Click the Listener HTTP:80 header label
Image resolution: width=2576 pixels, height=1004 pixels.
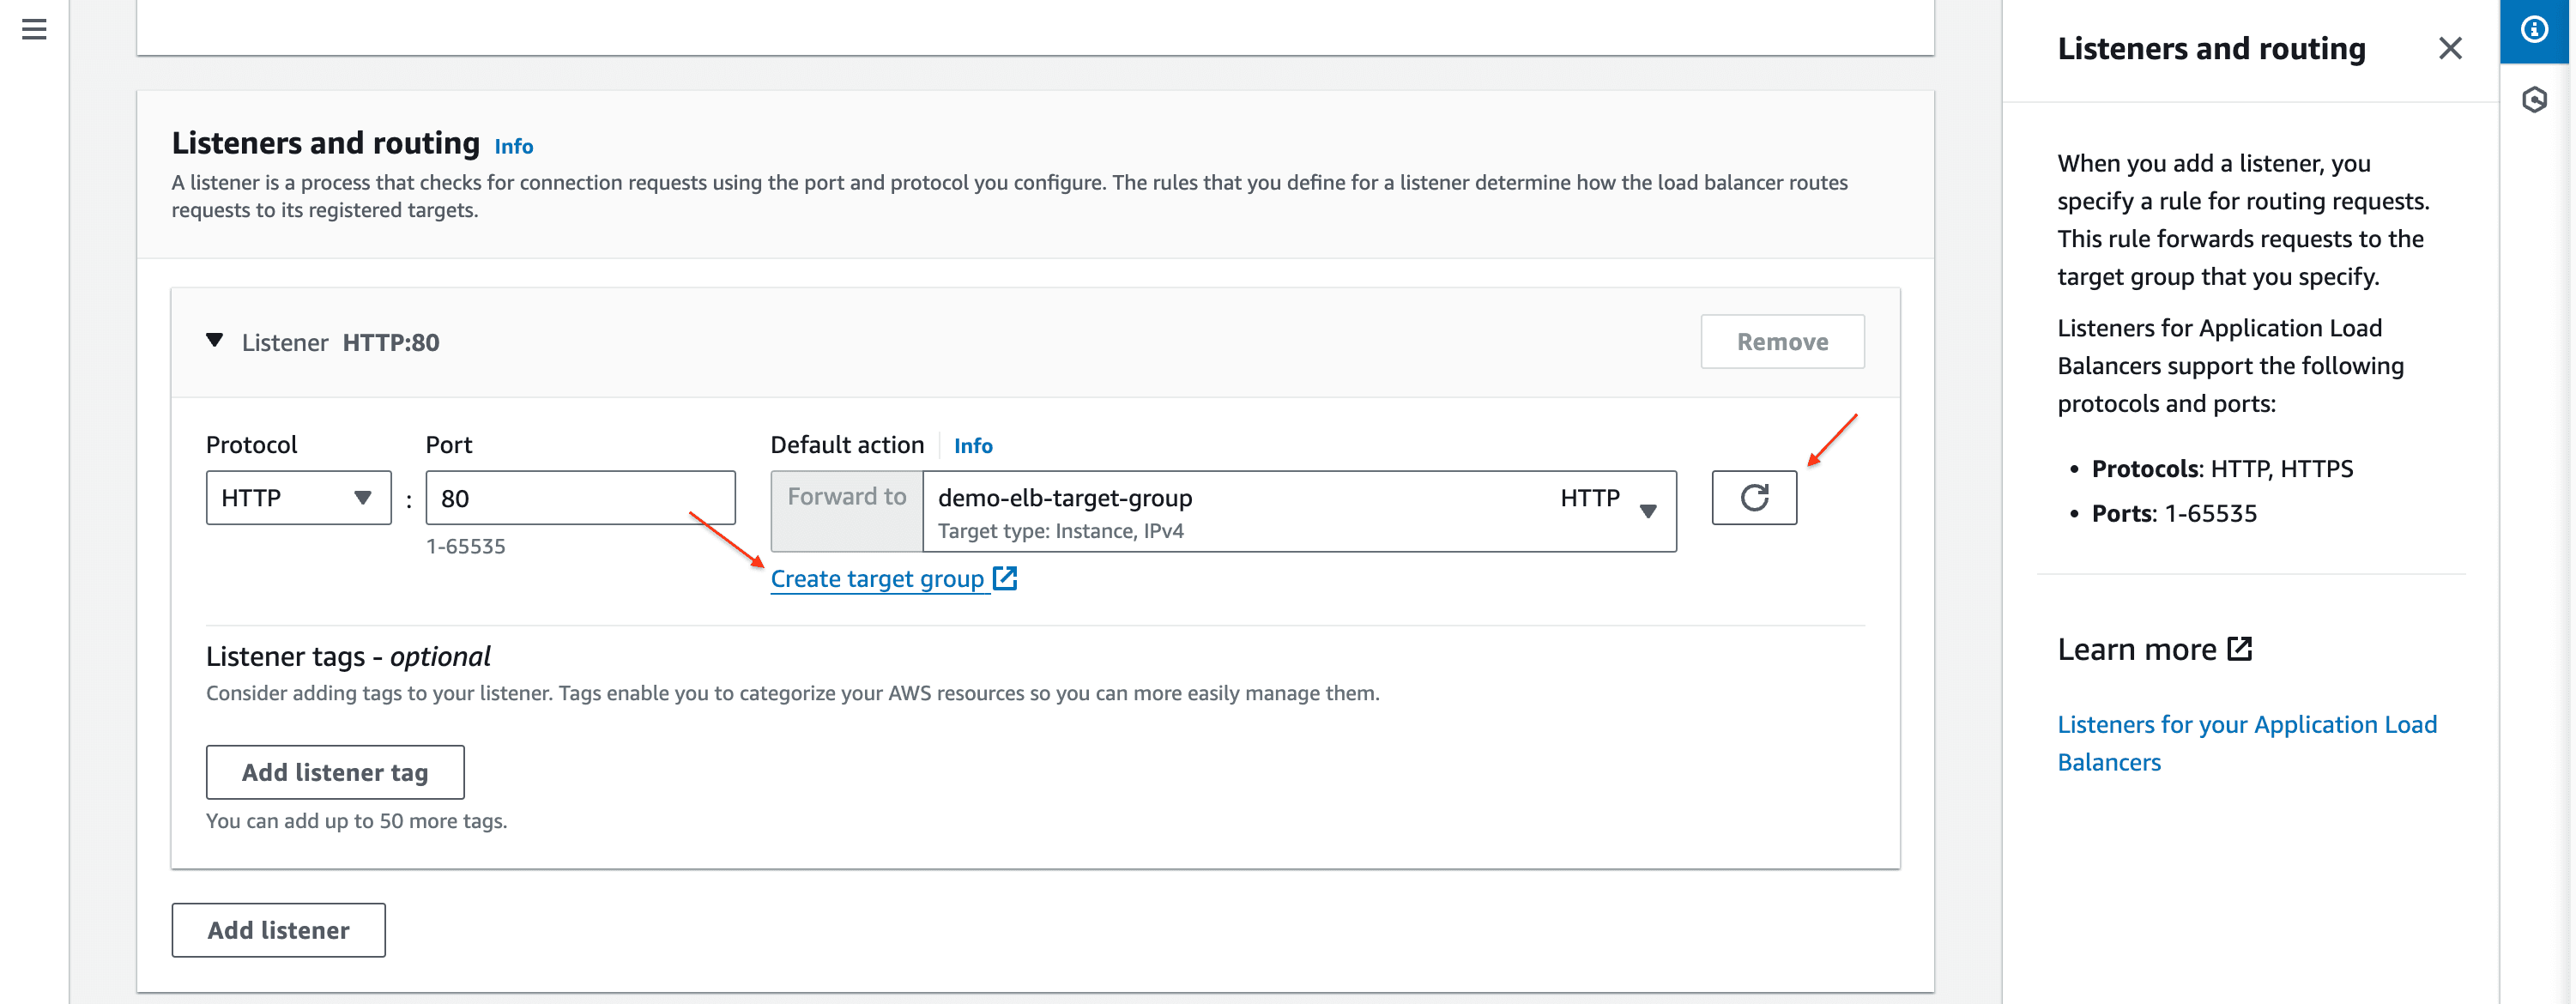(x=340, y=342)
